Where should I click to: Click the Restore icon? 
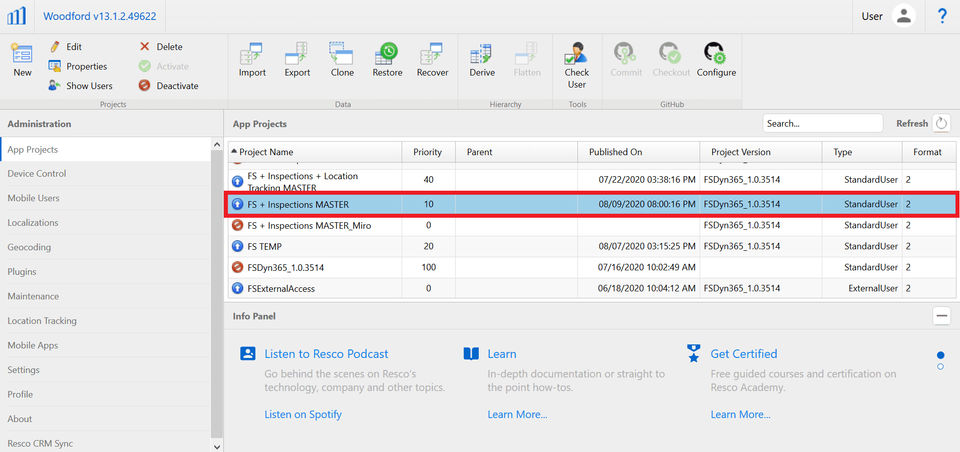387,53
